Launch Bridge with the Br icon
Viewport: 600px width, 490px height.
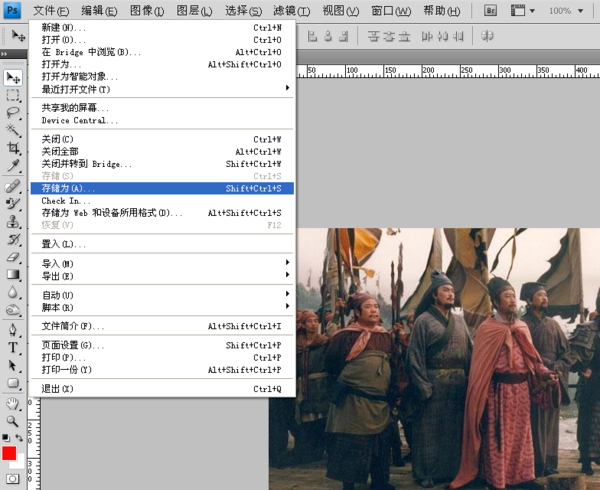[491, 10]
